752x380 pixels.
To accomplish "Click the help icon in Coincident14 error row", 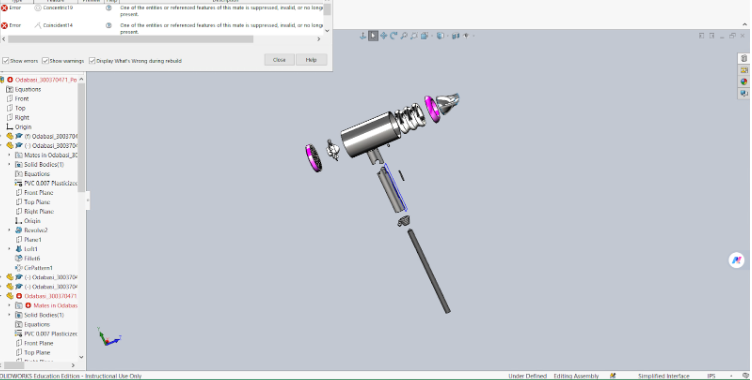I will [x=108, y=25].
